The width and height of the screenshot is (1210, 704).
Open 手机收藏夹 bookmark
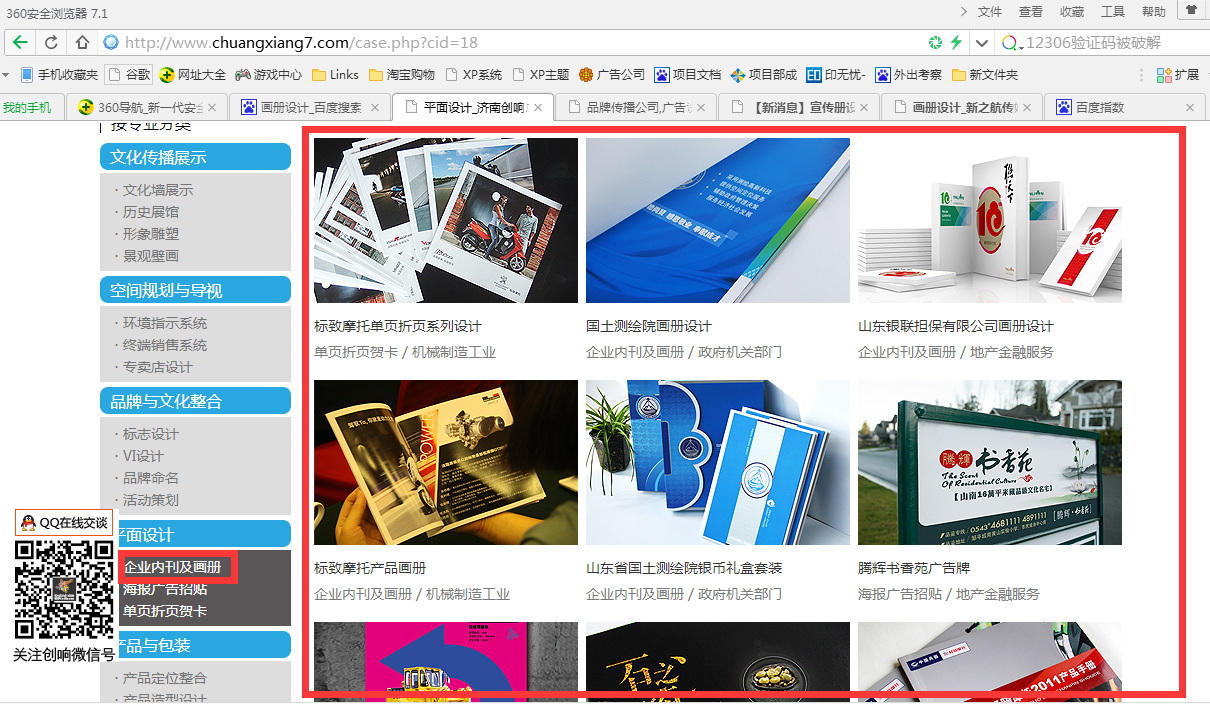tap(59, 74)
